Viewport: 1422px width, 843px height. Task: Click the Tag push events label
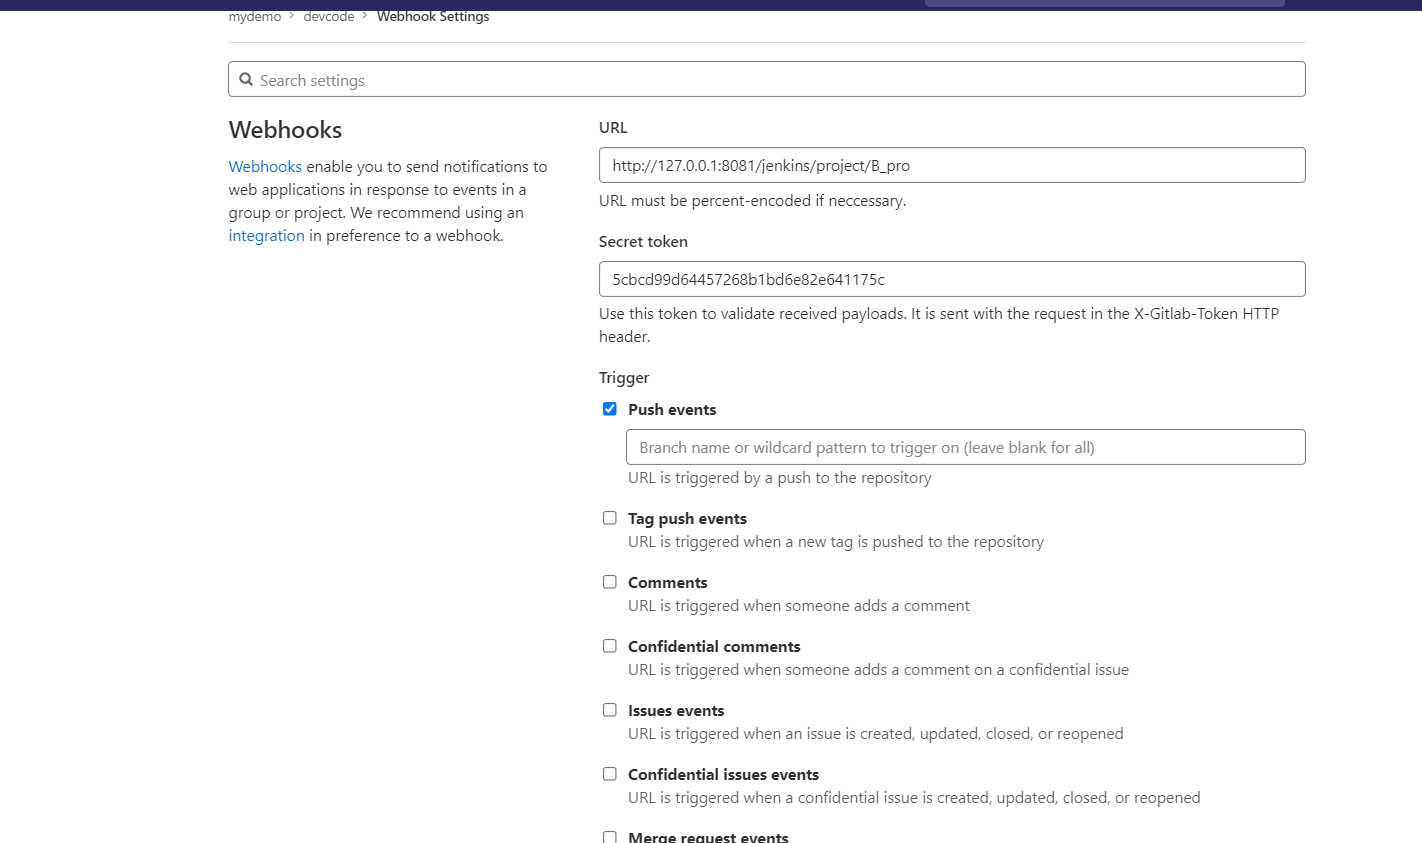click(x=687, y=518)
